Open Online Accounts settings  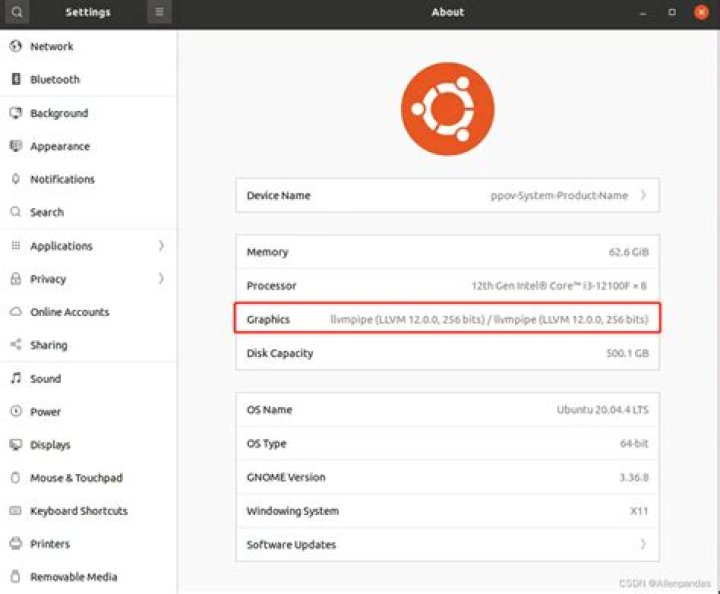pos(88,312)
